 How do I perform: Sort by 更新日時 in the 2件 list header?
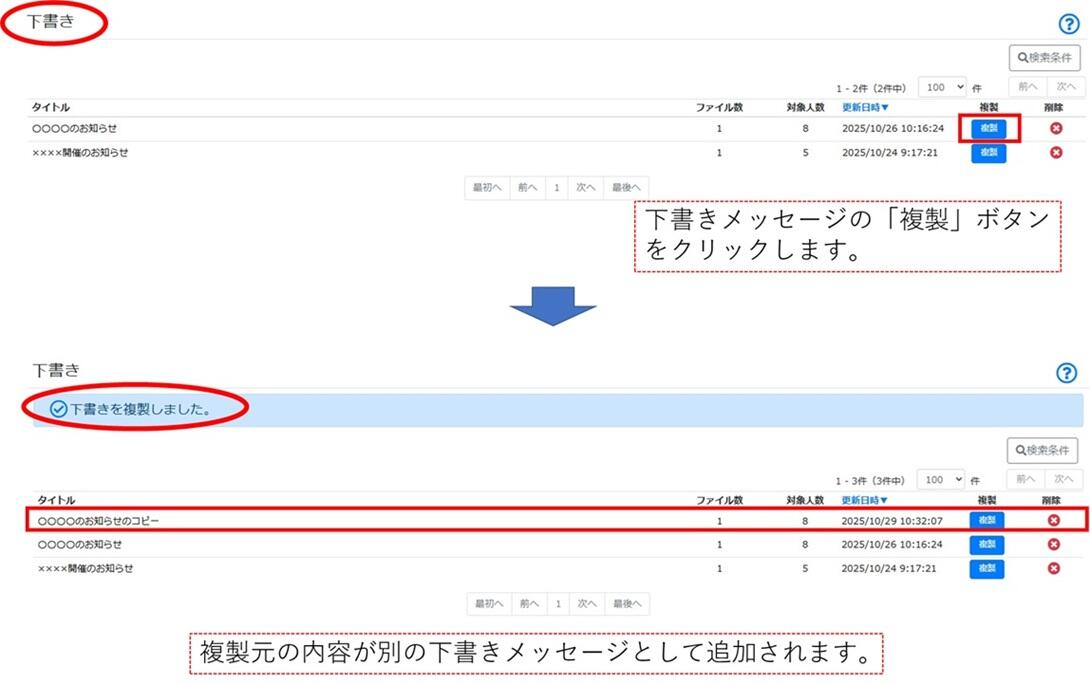[x=865, y=107]
